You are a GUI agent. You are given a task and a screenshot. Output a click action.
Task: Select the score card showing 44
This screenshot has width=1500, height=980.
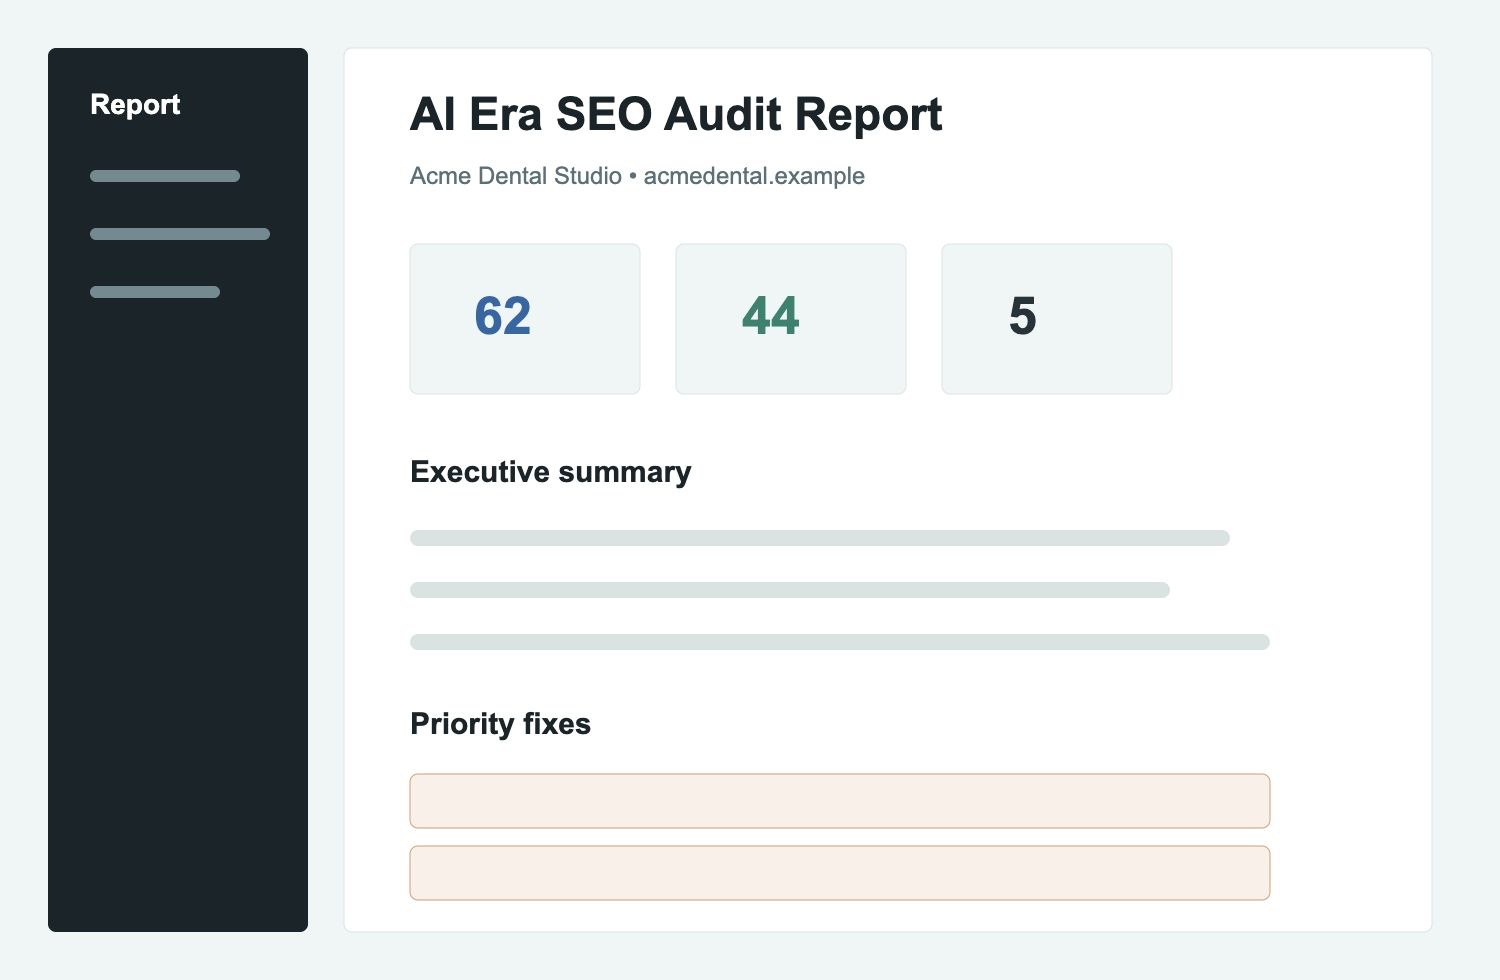(791, 319)
